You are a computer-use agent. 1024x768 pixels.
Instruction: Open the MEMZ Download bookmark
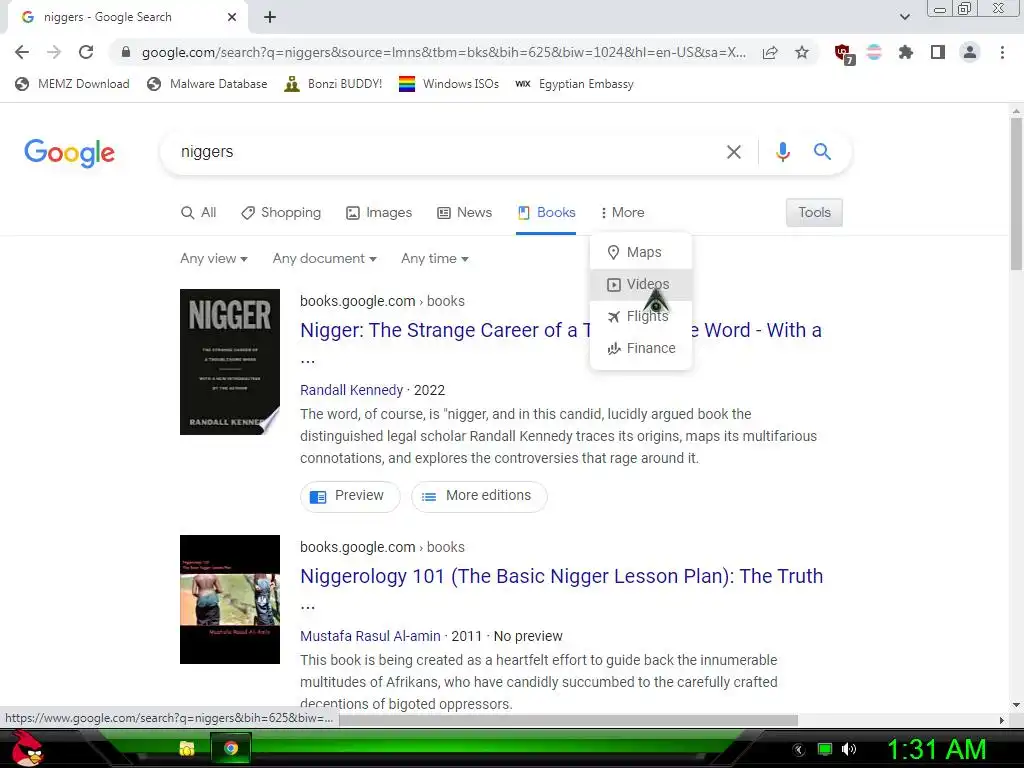(x=72, y=84)
